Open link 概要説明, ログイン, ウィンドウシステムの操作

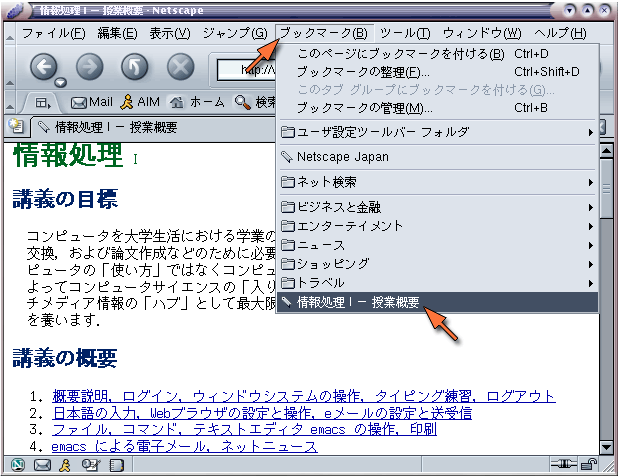tap(303, 396)
